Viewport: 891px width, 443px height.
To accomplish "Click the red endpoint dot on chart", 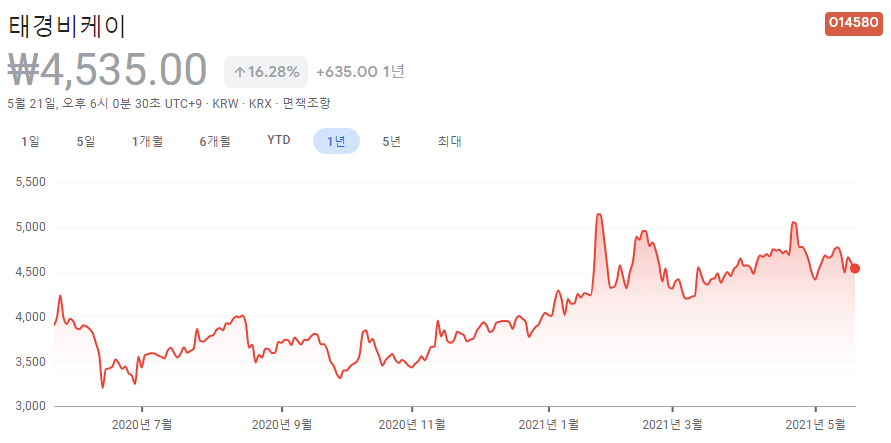I will click(855, 269).
